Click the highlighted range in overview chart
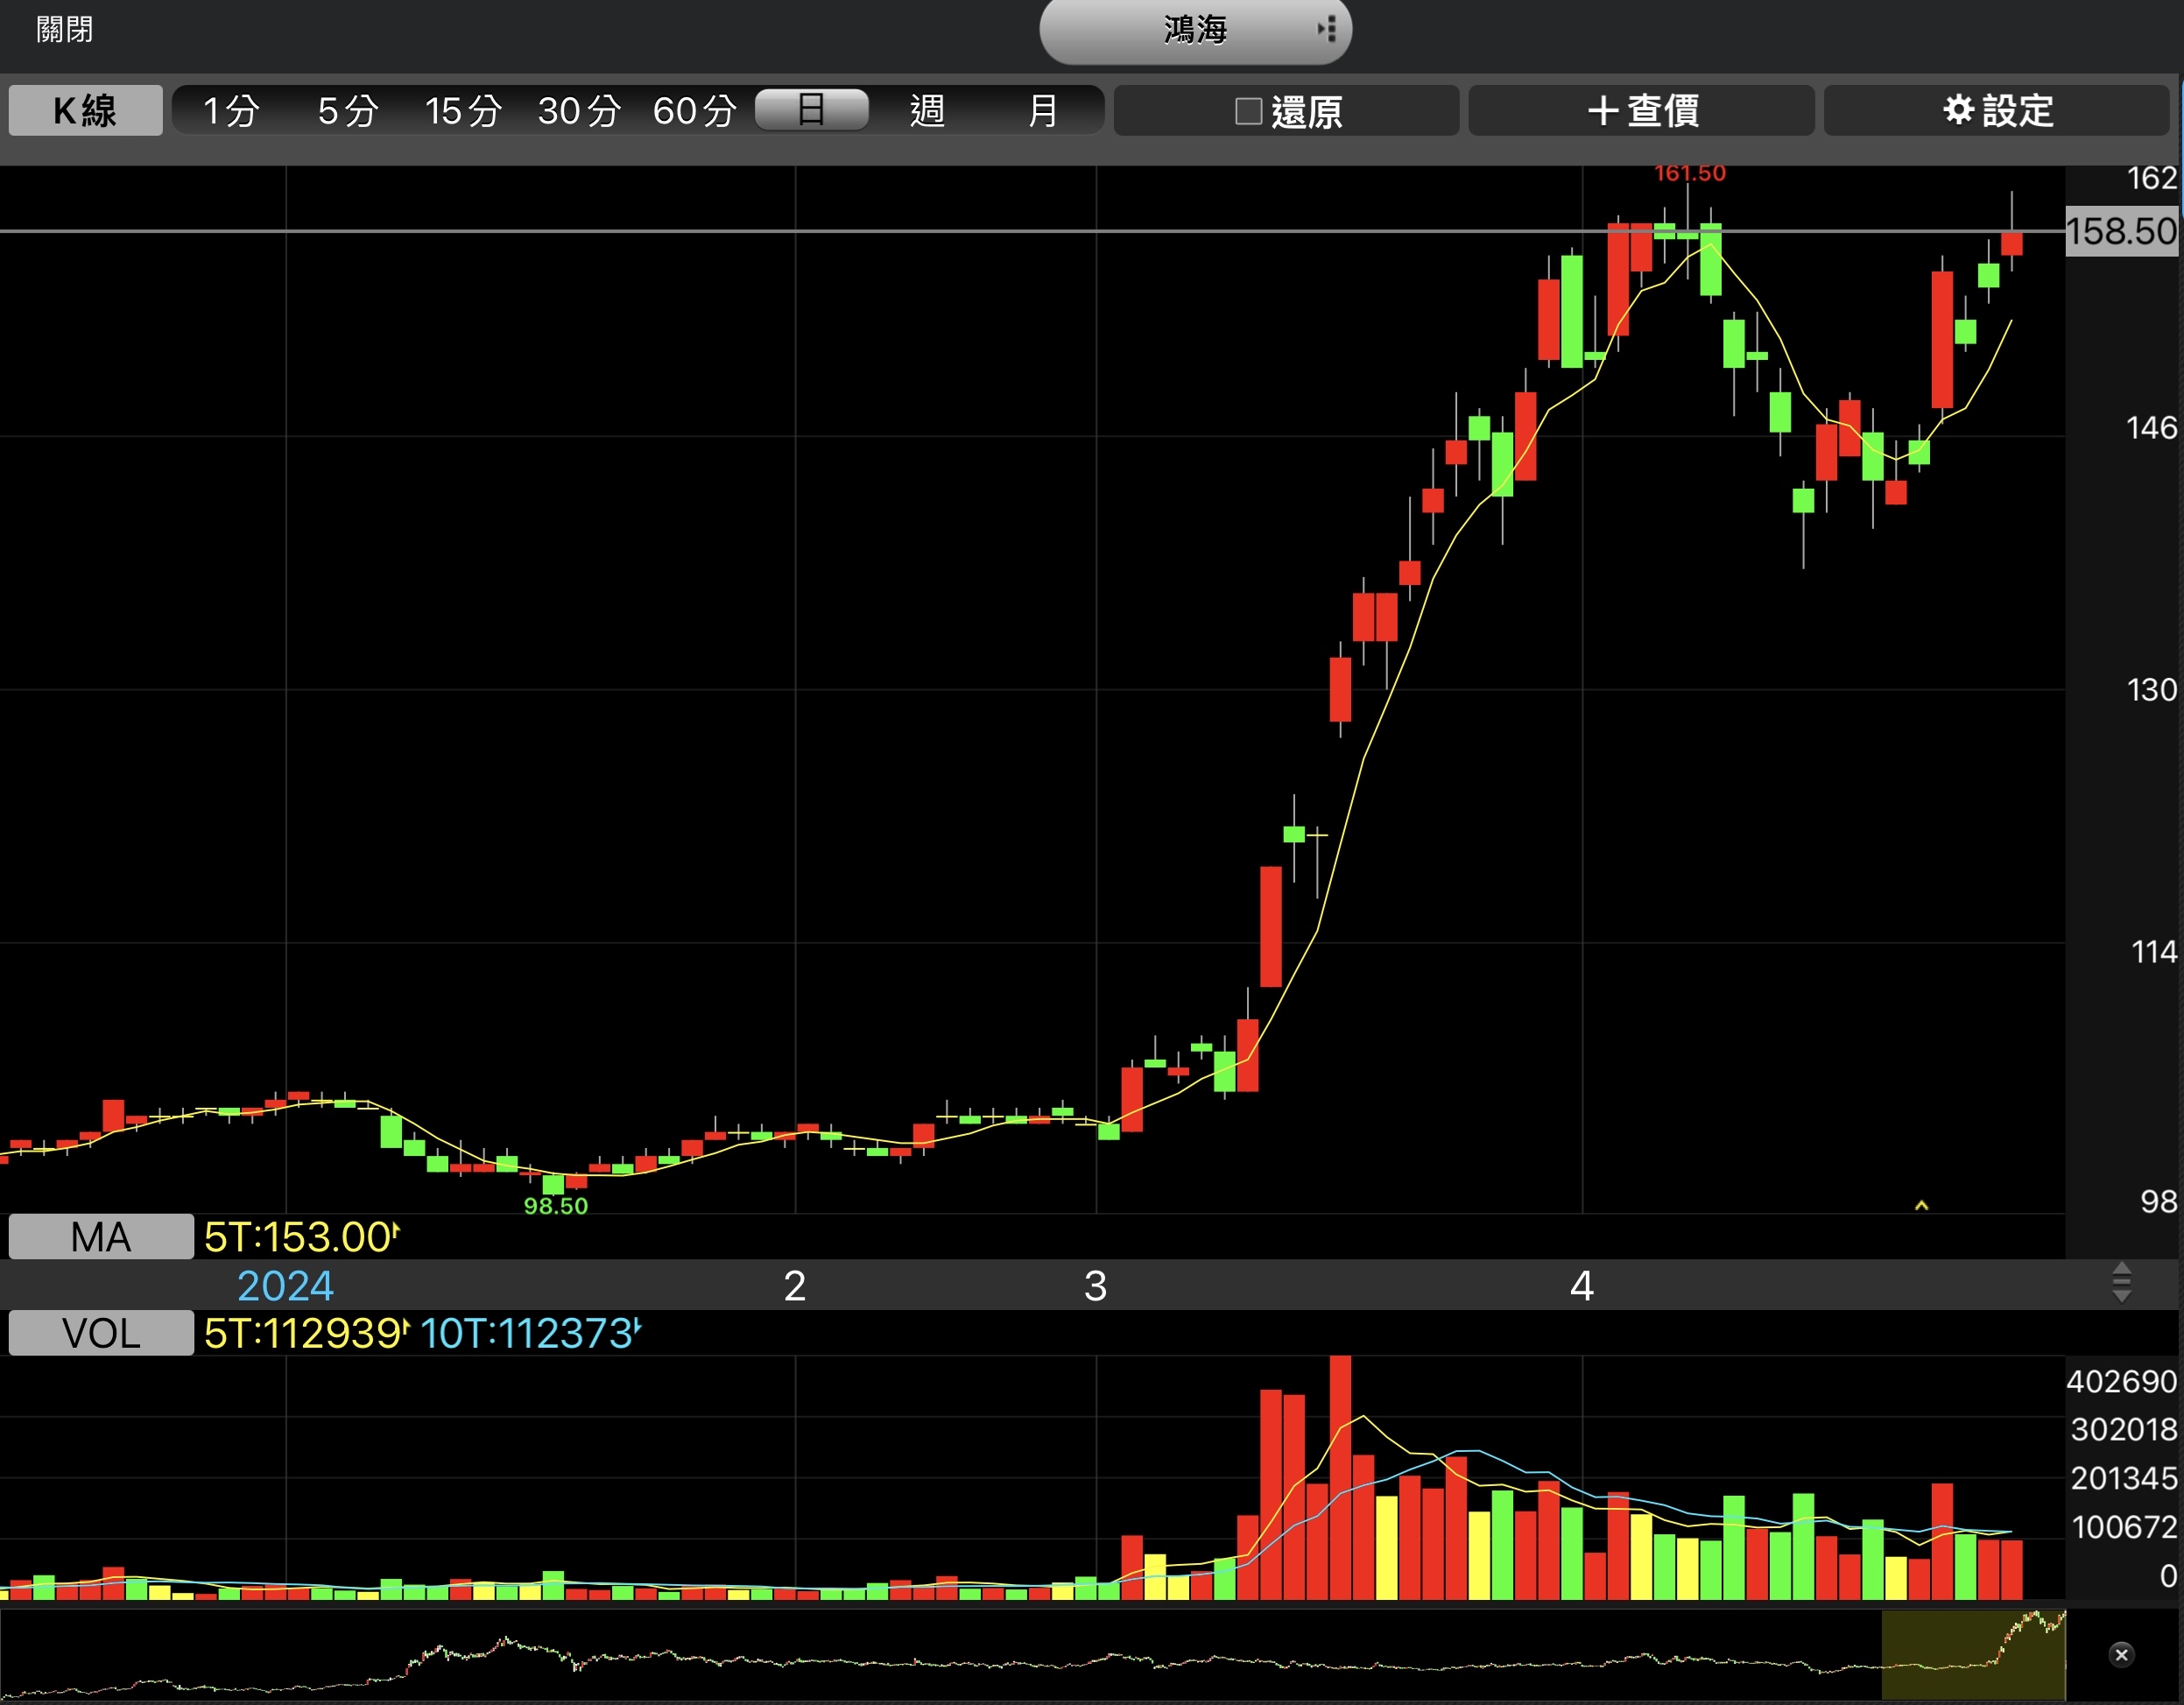This screenshot has height=1705, width=2184. point(1973,1655)
